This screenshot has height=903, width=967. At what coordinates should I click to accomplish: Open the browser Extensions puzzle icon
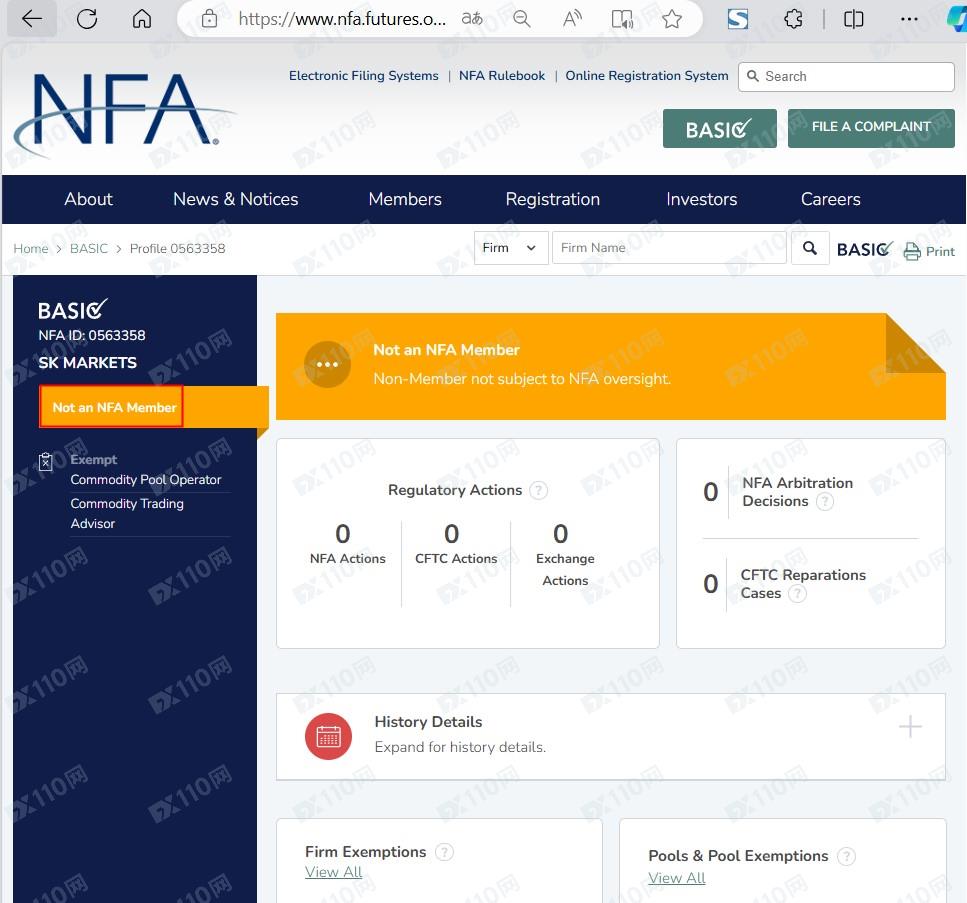click(x=793, y=19)
